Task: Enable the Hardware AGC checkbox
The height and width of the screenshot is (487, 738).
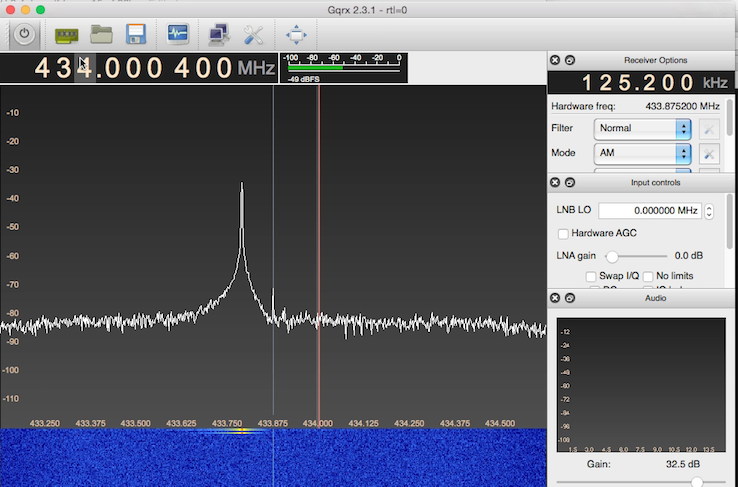Action: tap(563, 234)
